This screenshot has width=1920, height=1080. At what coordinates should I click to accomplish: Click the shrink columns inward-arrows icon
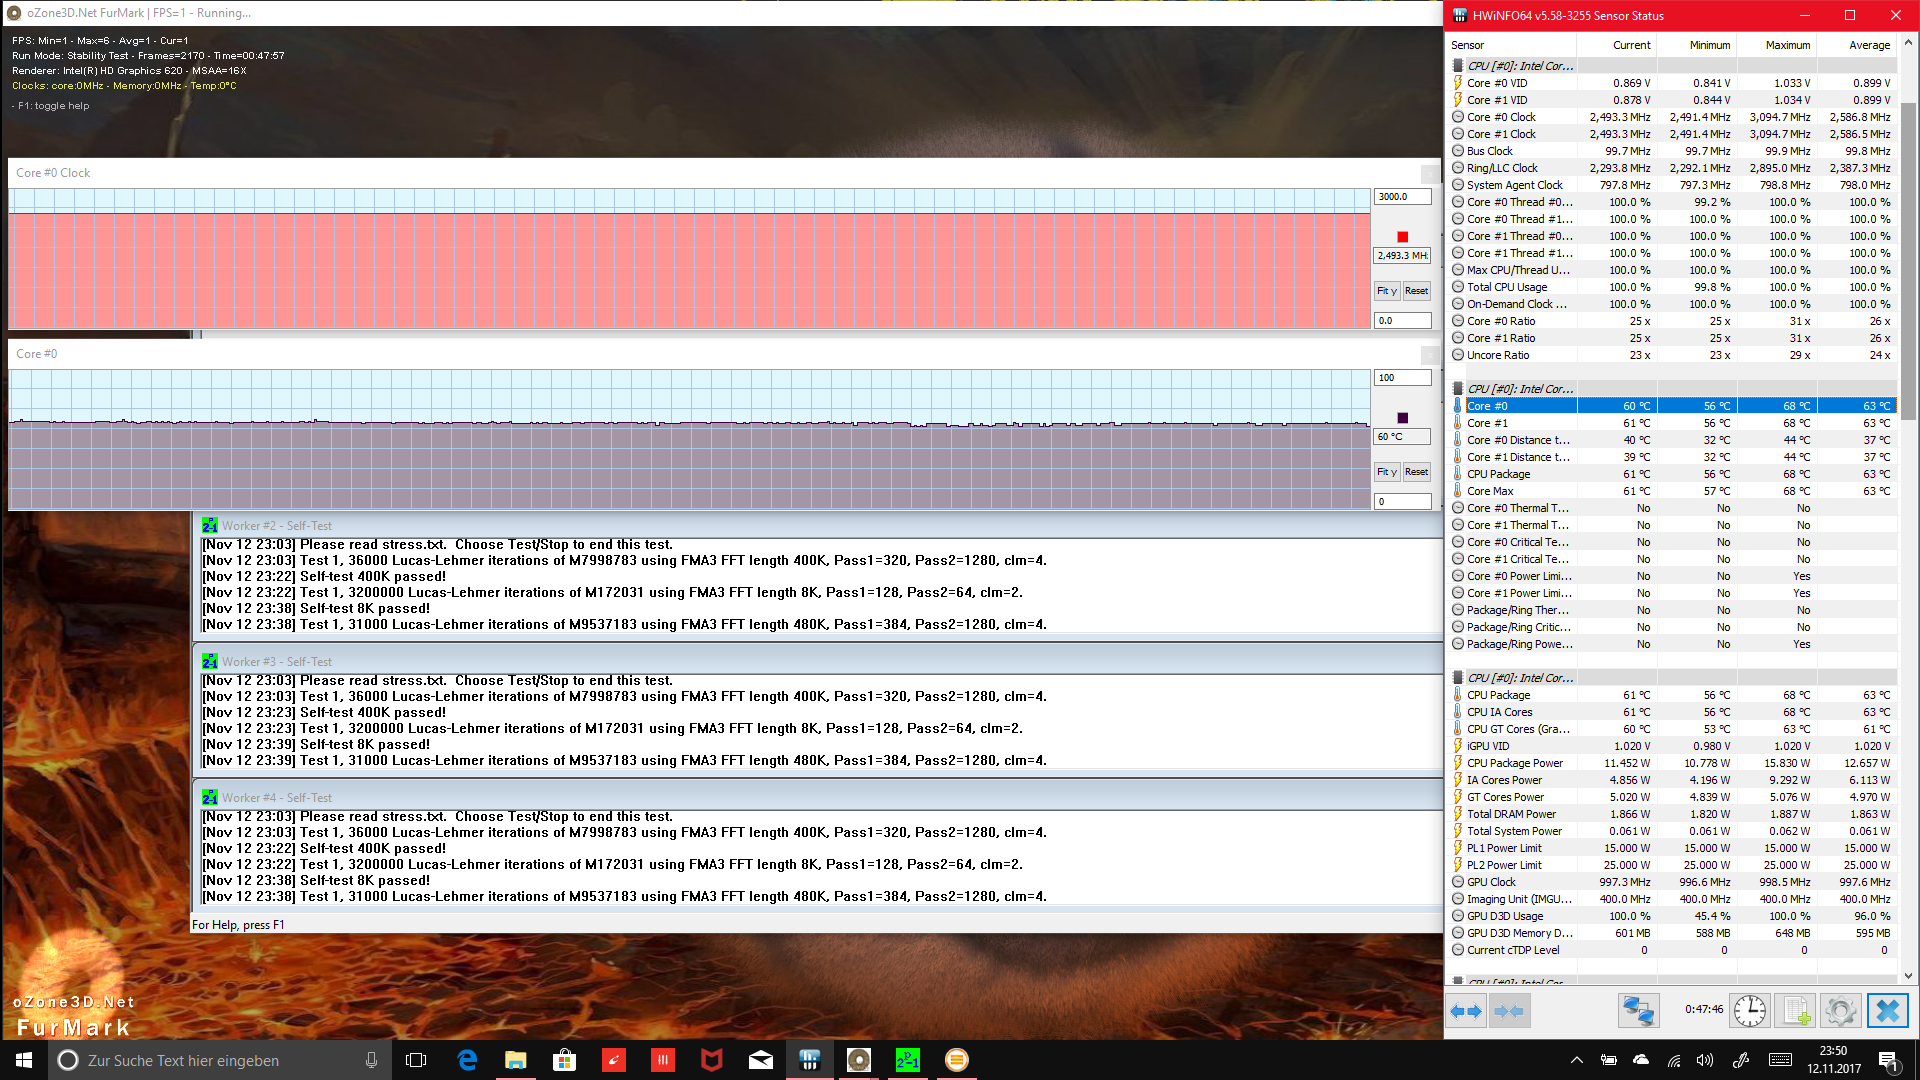(1509, 1011)
